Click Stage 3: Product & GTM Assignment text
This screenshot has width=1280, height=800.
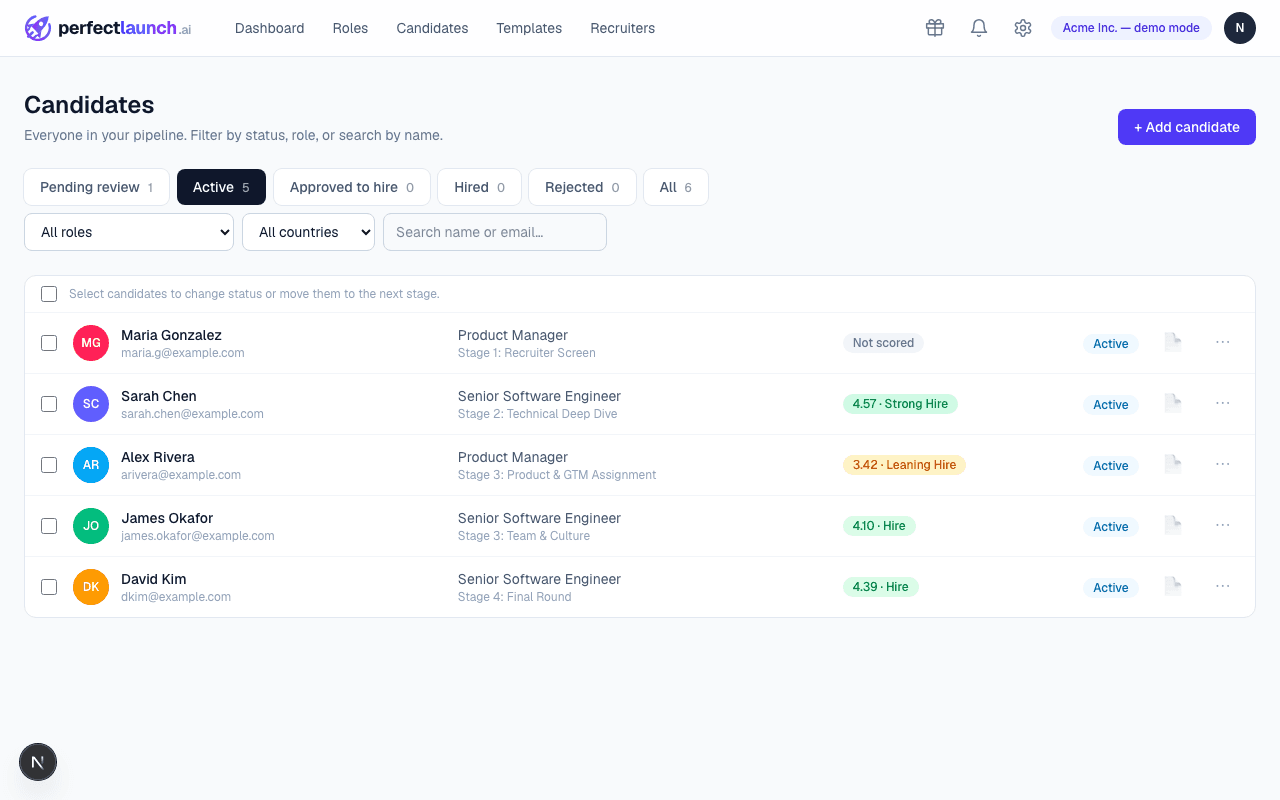click(557, 475)
